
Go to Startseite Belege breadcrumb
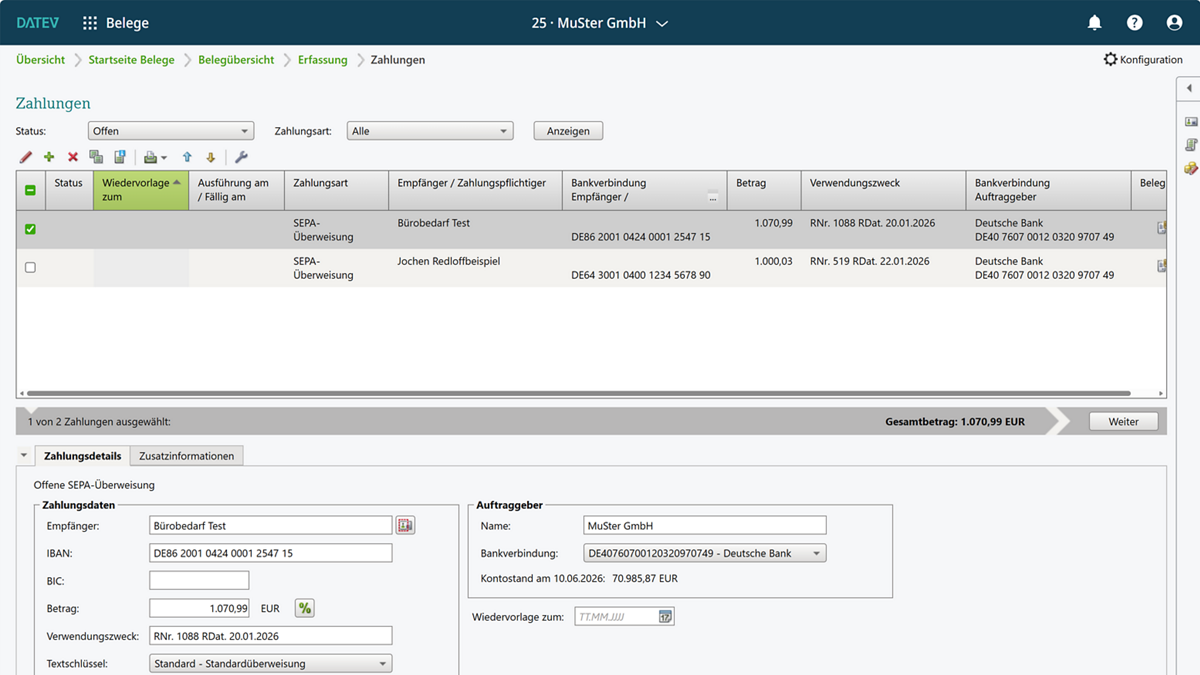(x=131, y=60)
